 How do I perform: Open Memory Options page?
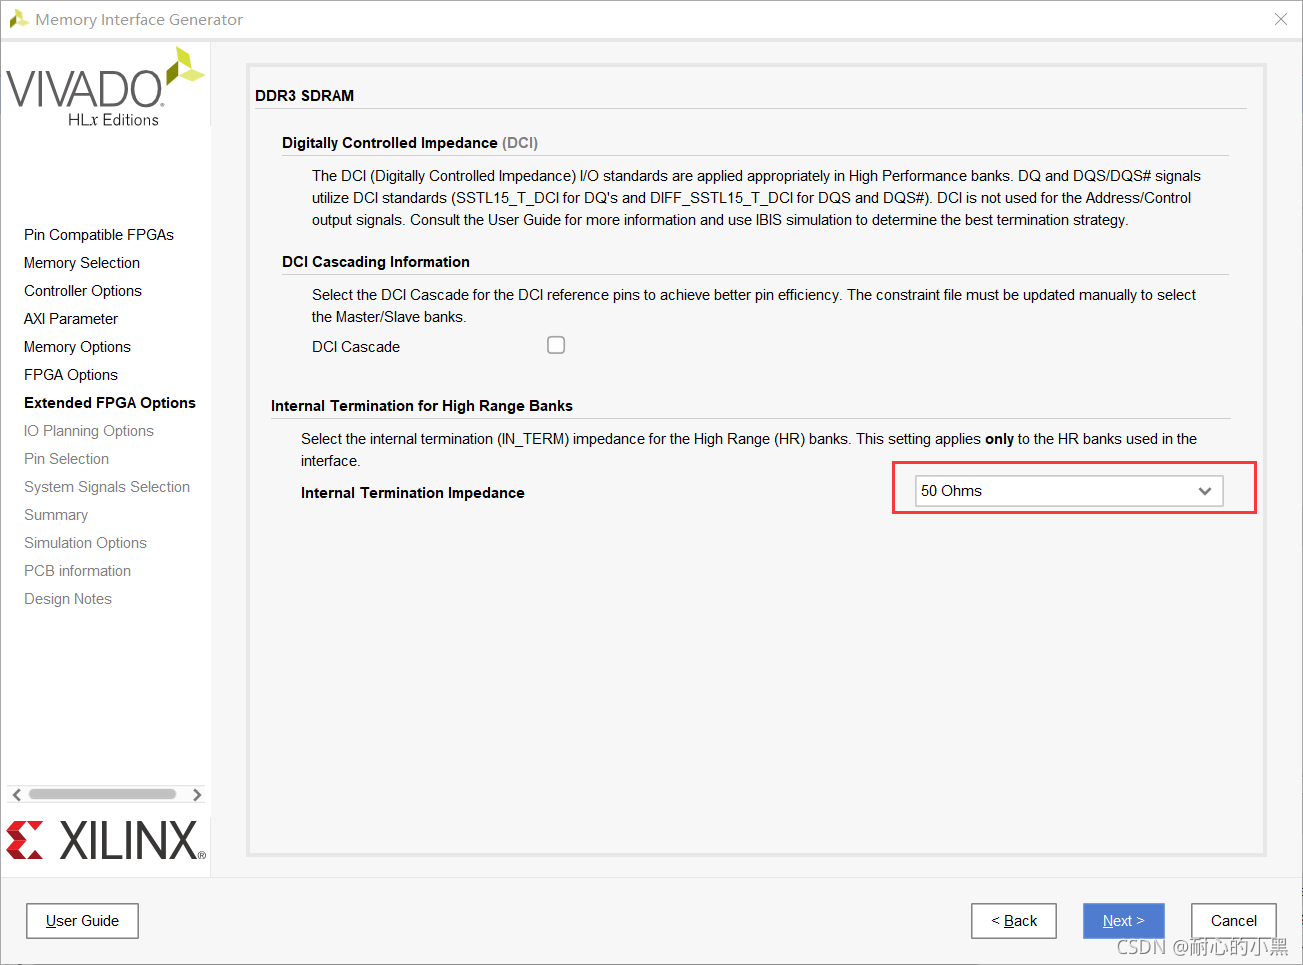(77, 347)
